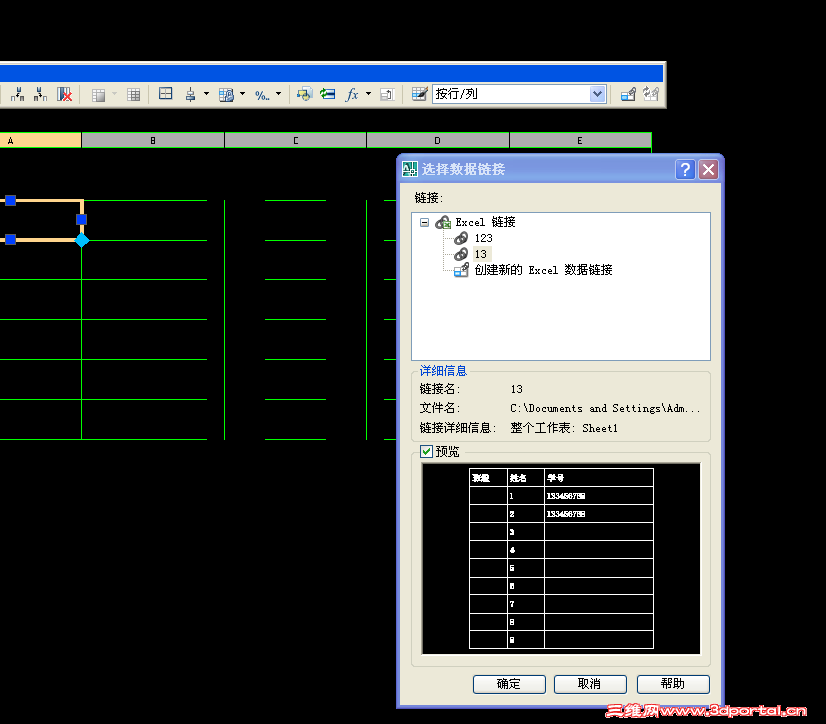Click the match cell brush icon
The height and width of the screenshot is (724, 826).
coord(419,94)
